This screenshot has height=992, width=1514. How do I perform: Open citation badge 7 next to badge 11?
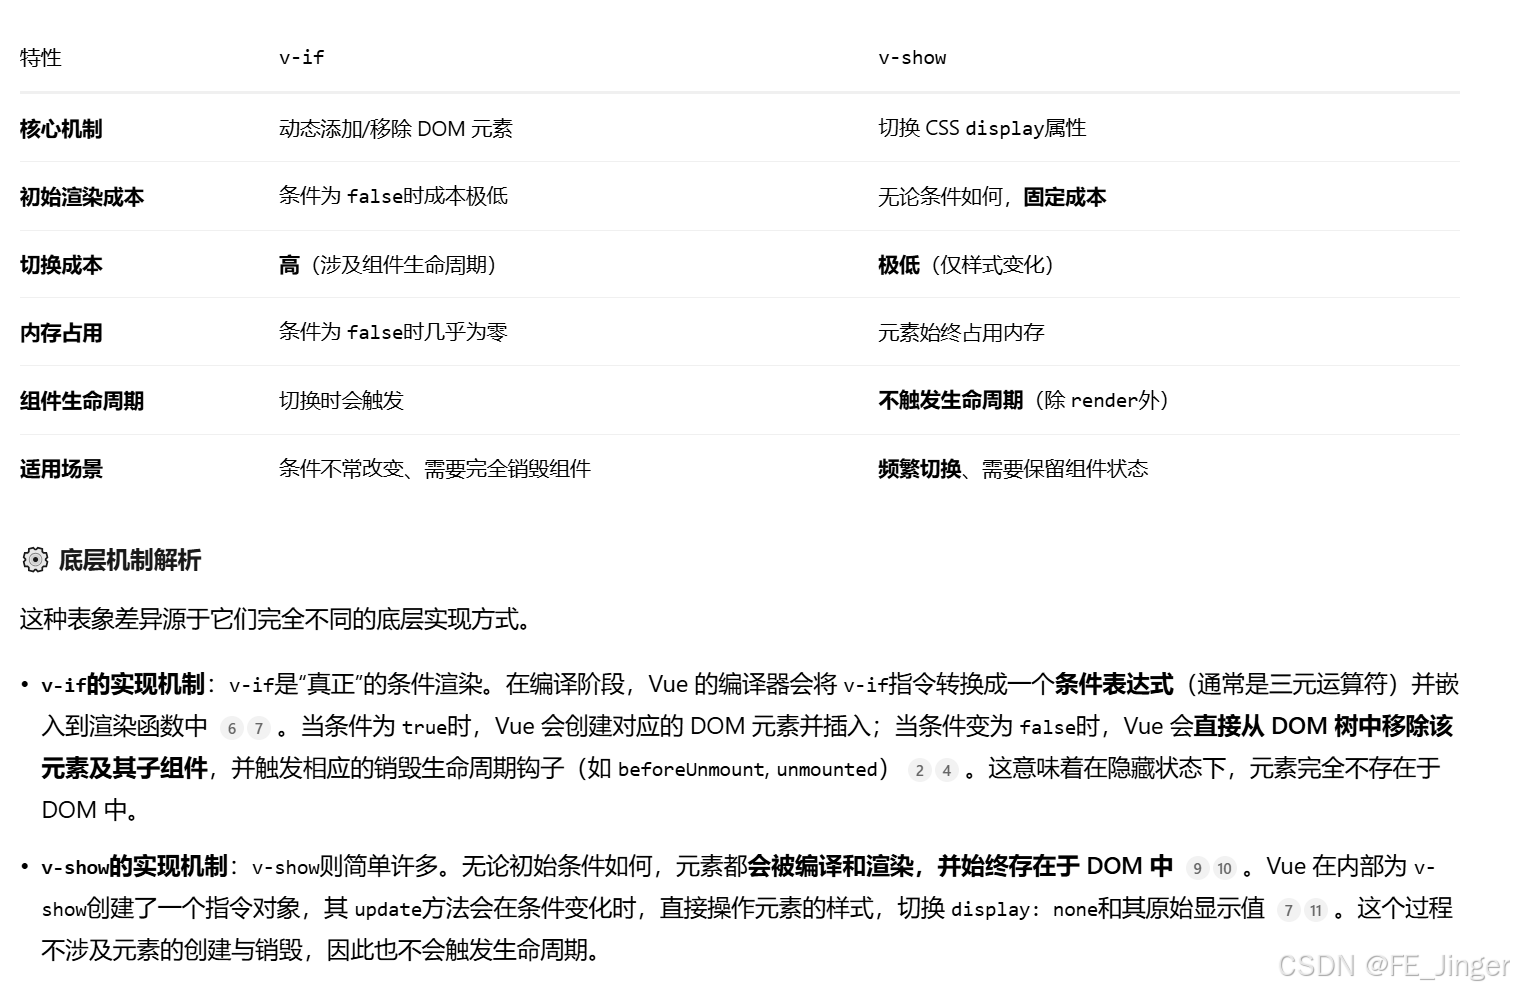click(1289, 910)
